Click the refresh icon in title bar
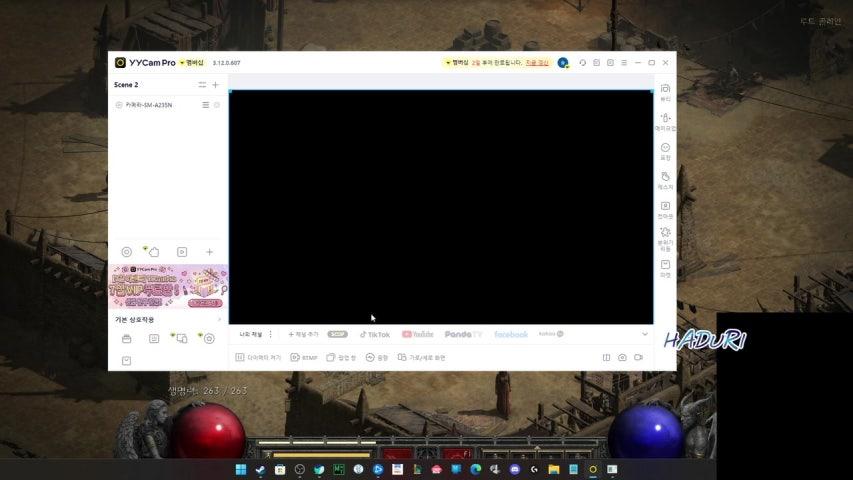 583,63
